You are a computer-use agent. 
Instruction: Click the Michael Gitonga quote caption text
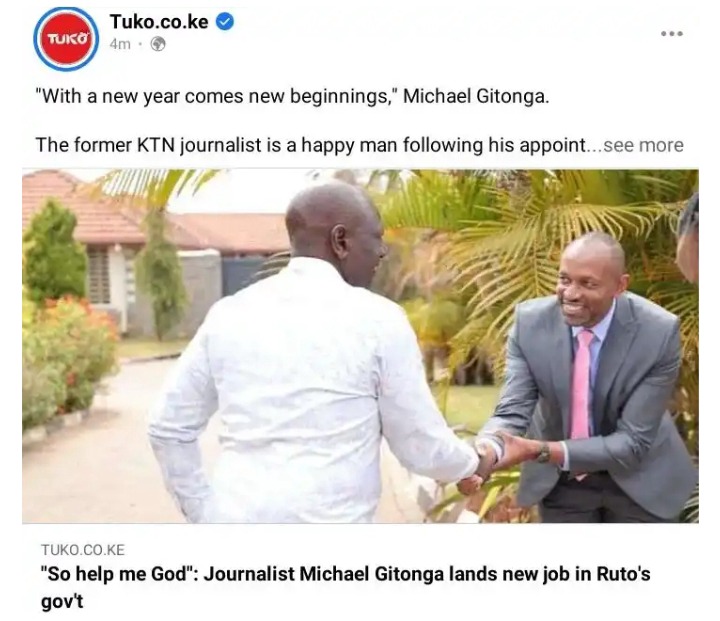point(292,96)
